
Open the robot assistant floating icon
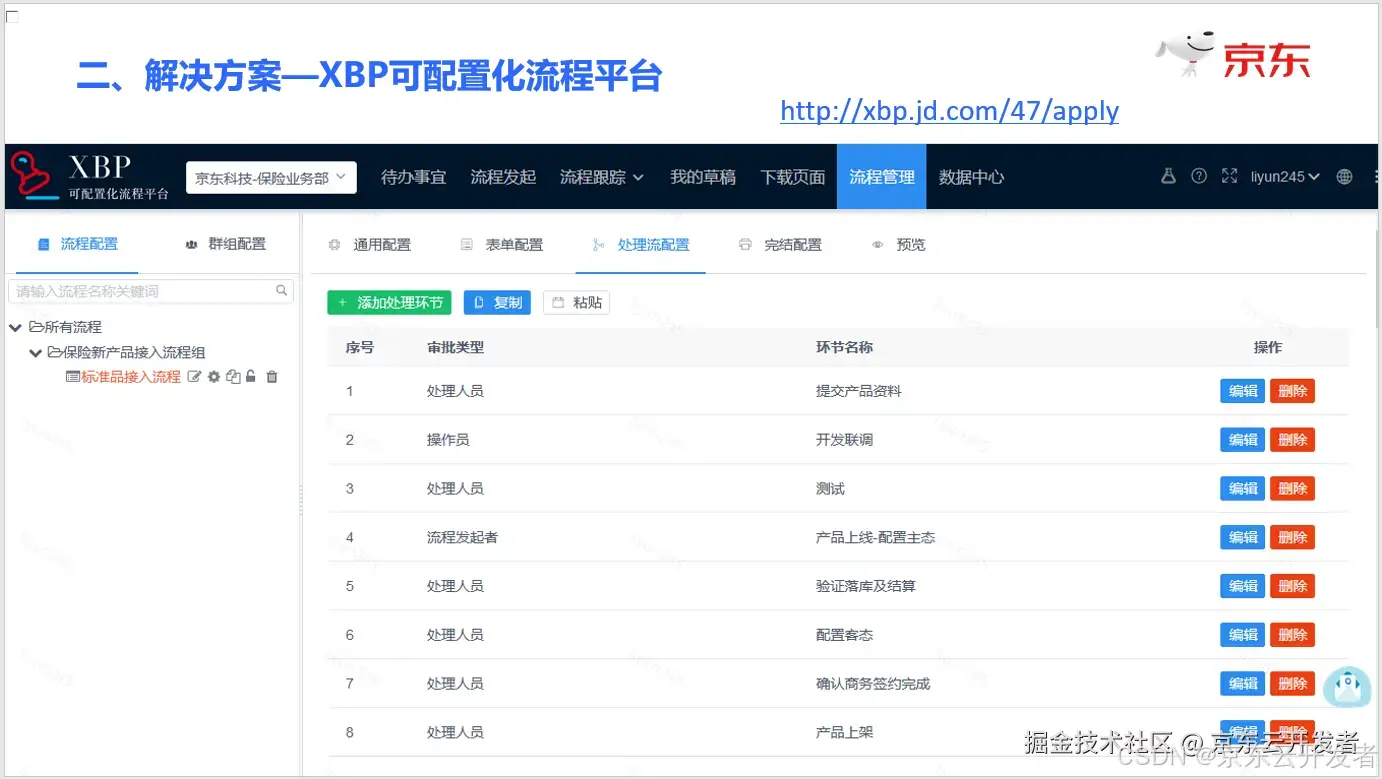pyautogui.click(x=1347, y=687)
